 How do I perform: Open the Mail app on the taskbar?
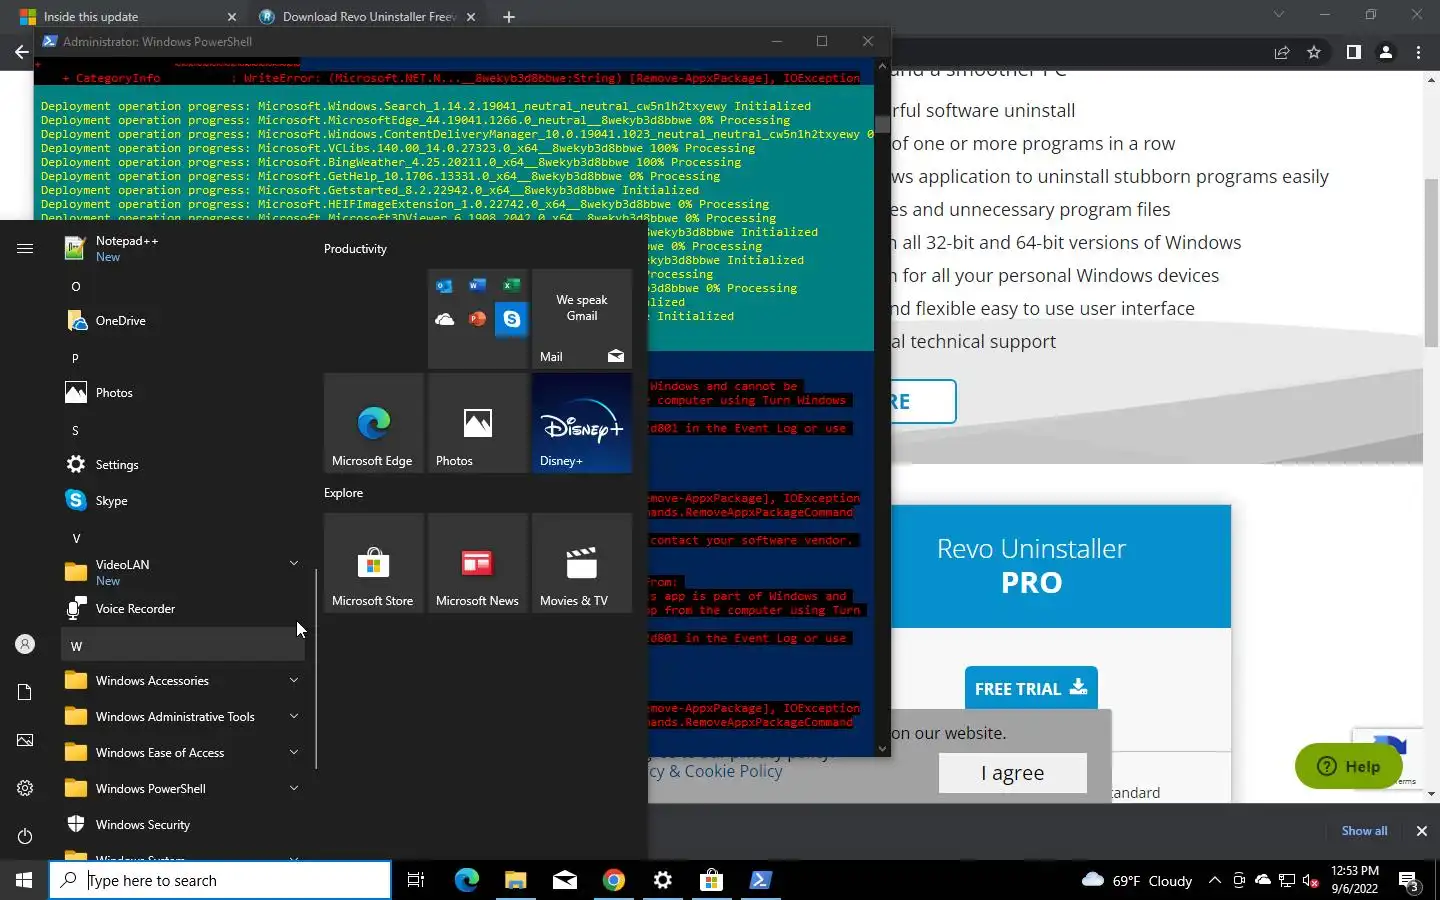(565, 880)
